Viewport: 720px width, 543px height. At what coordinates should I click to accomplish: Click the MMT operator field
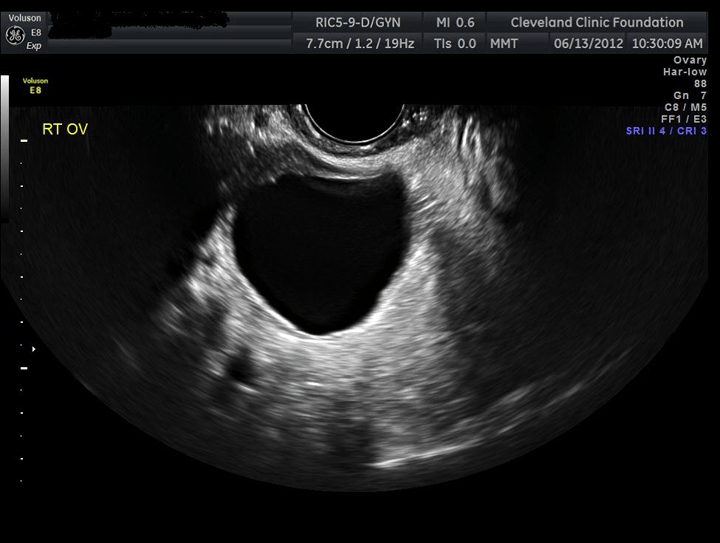(504, 44)
